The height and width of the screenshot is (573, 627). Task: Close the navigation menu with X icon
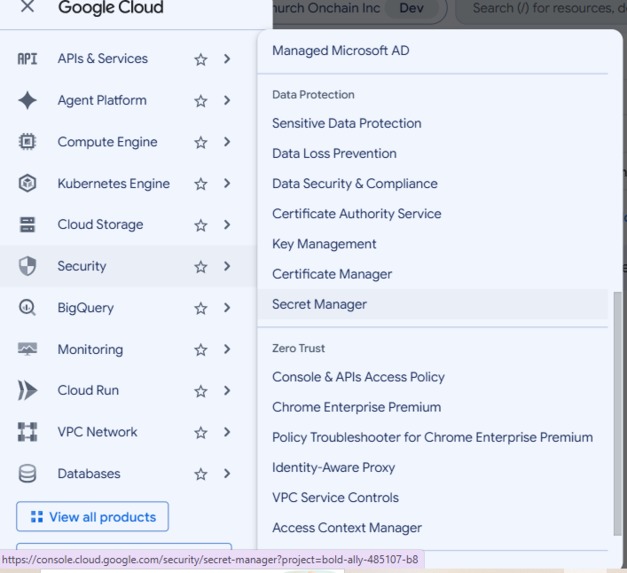tap(27, 6)
